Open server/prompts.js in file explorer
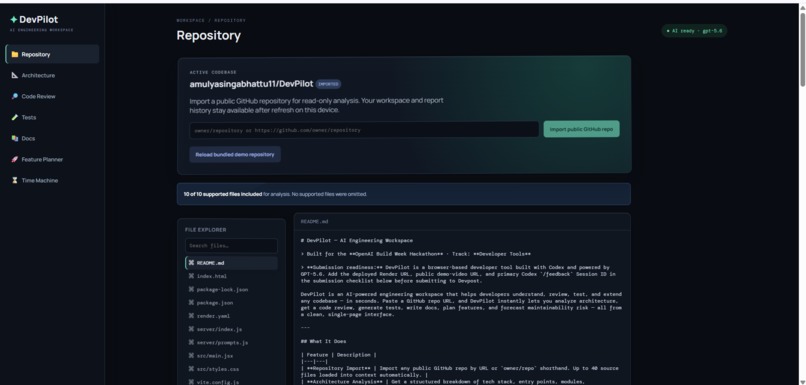This screenshot has height=385, width=806. pyautogui.click(x=231, y=342)
